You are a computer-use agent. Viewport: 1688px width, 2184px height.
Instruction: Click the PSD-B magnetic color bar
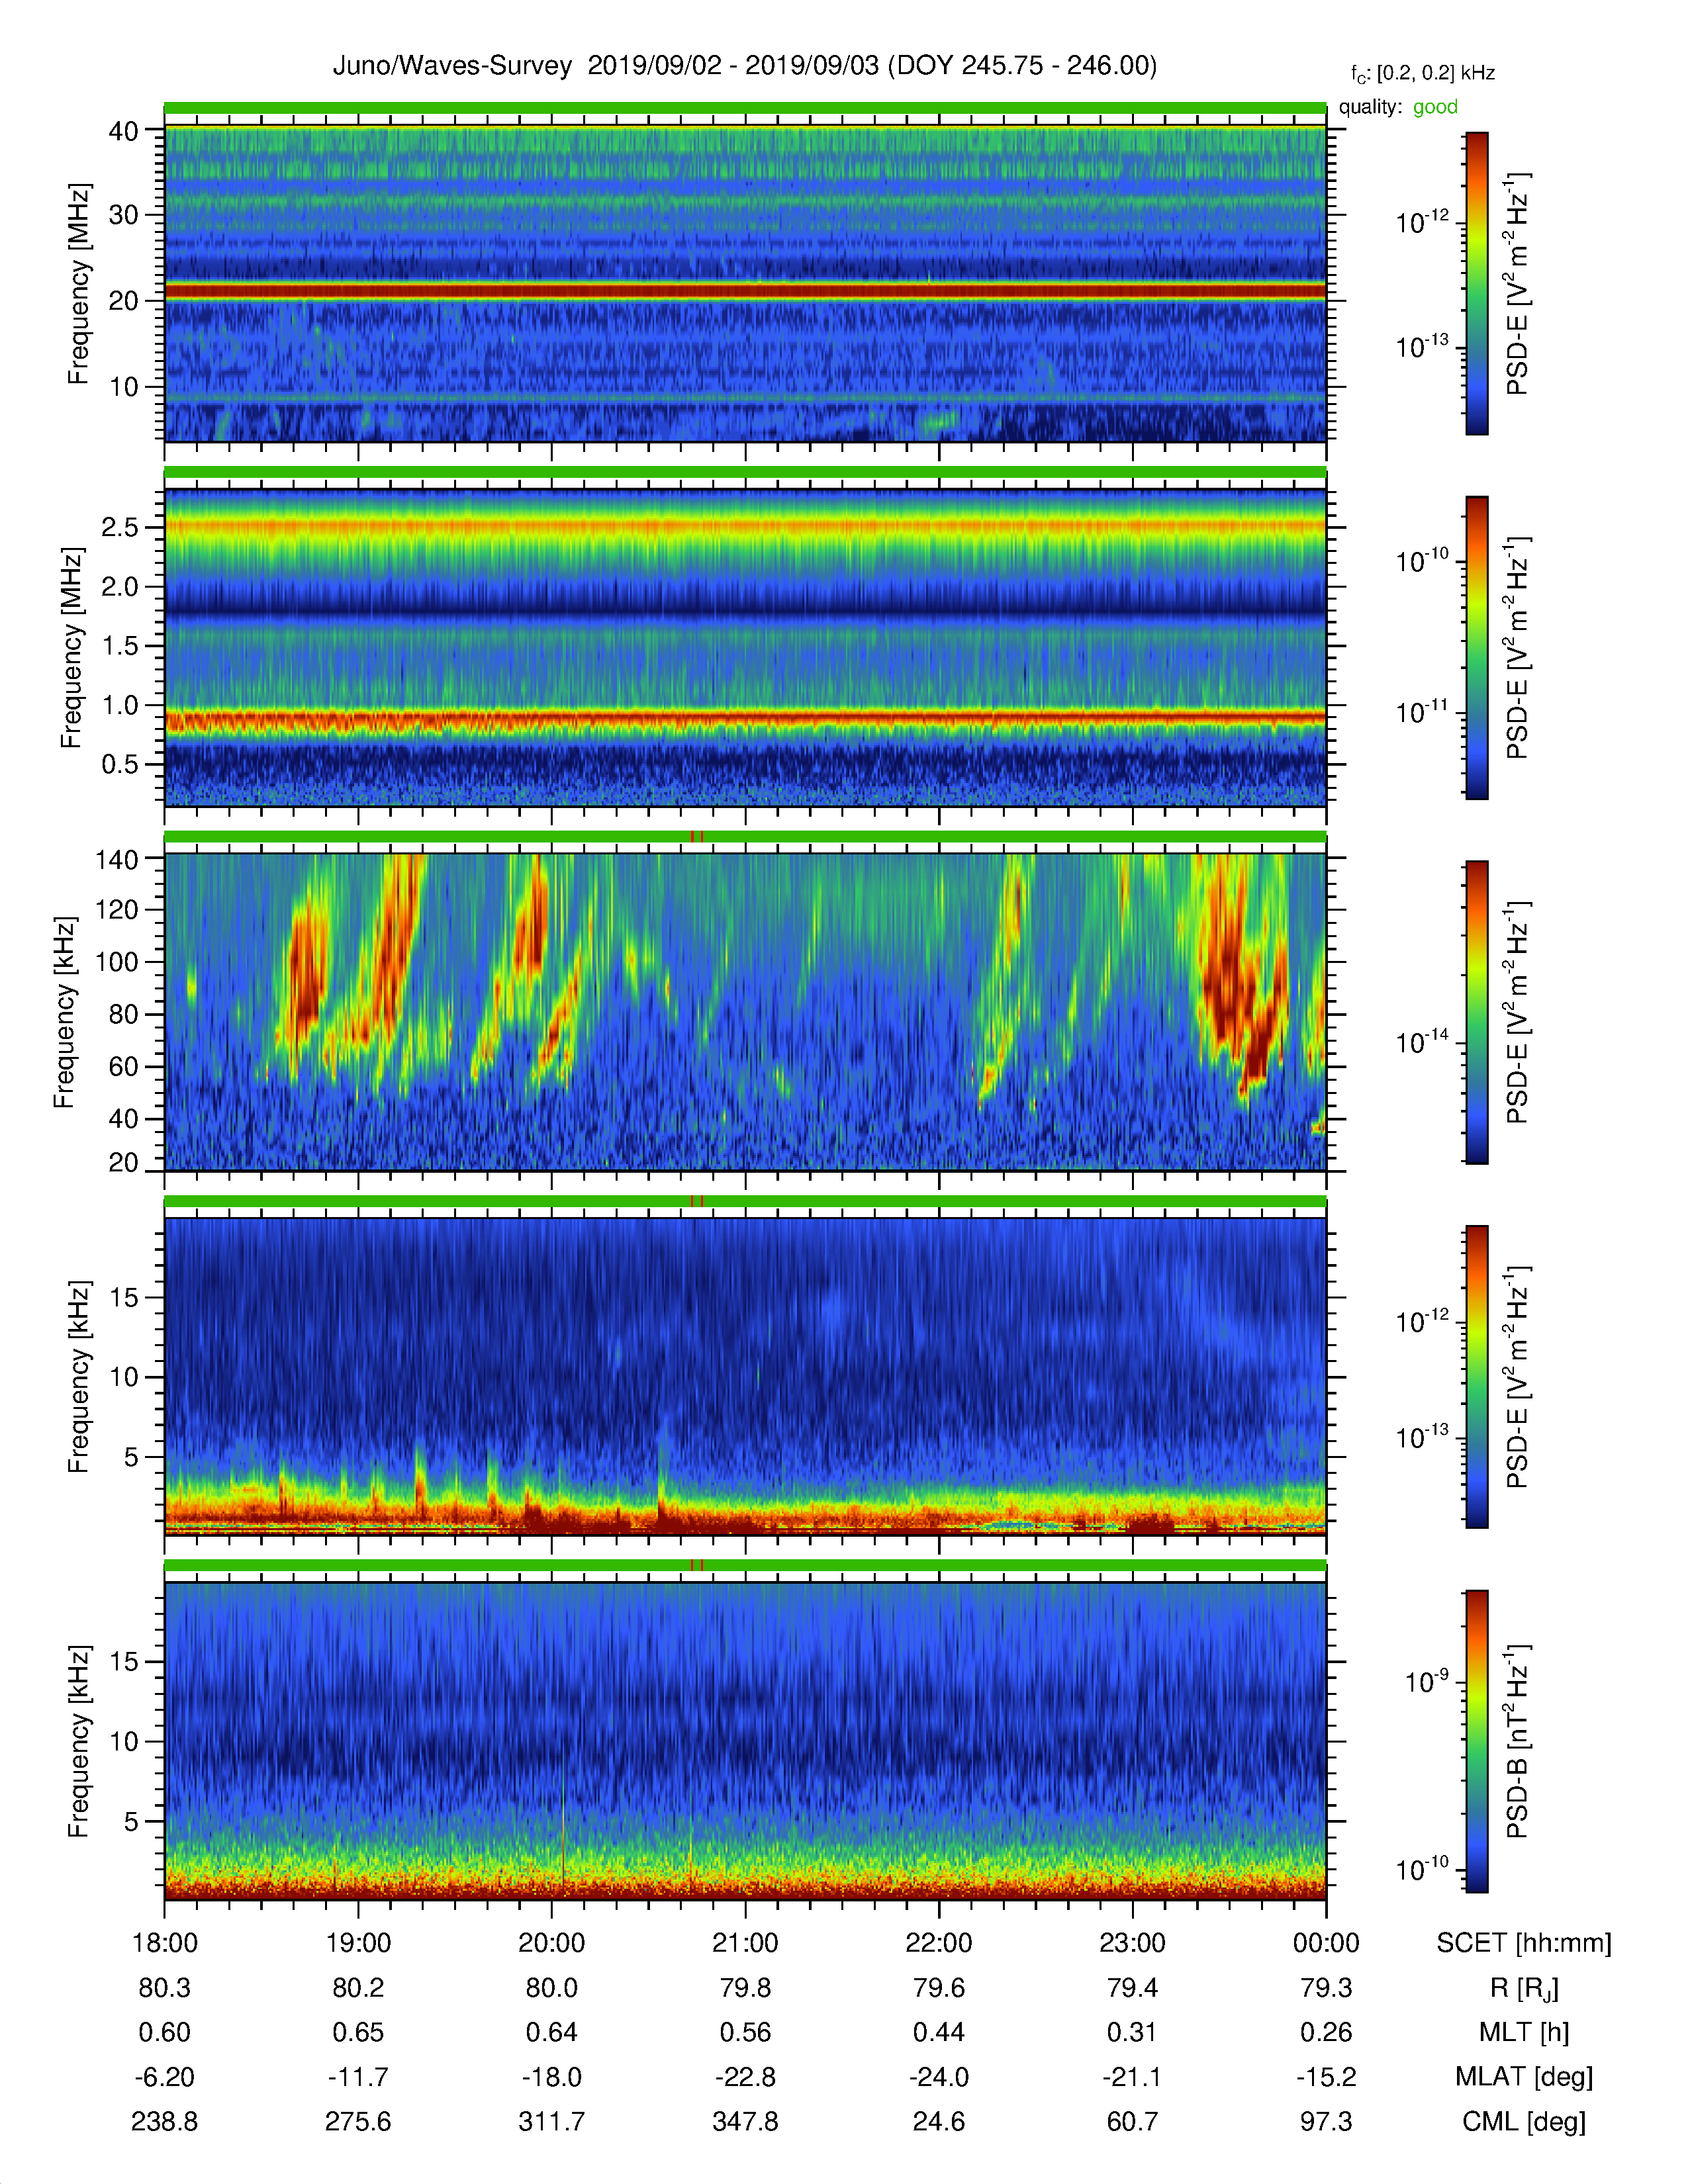pyautogui.click(x=1476, y=1741)
